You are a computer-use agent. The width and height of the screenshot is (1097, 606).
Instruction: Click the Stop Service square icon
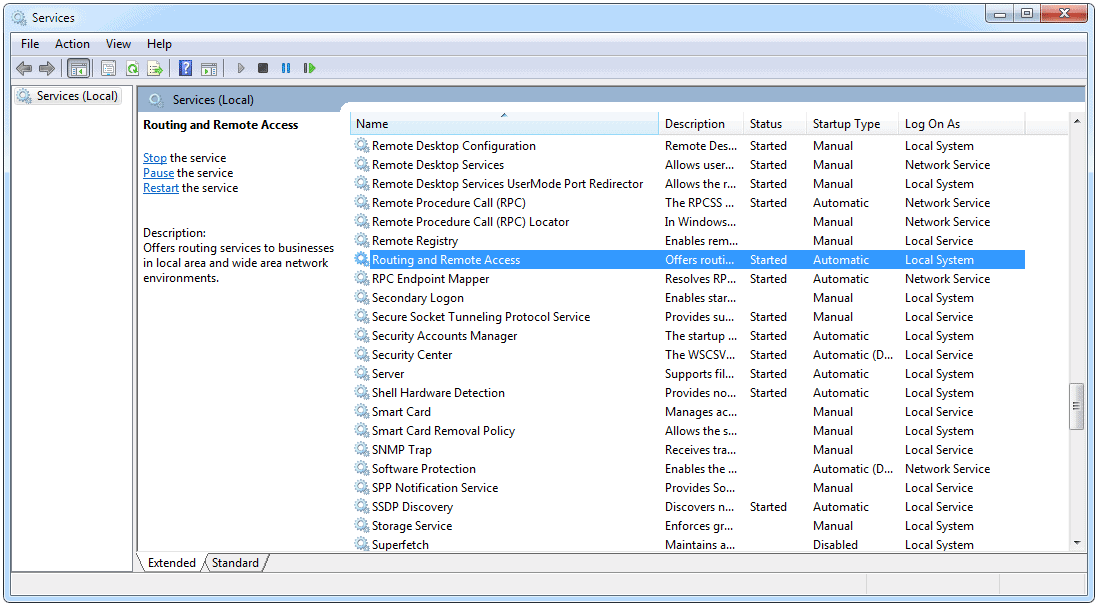pos(263,68)
